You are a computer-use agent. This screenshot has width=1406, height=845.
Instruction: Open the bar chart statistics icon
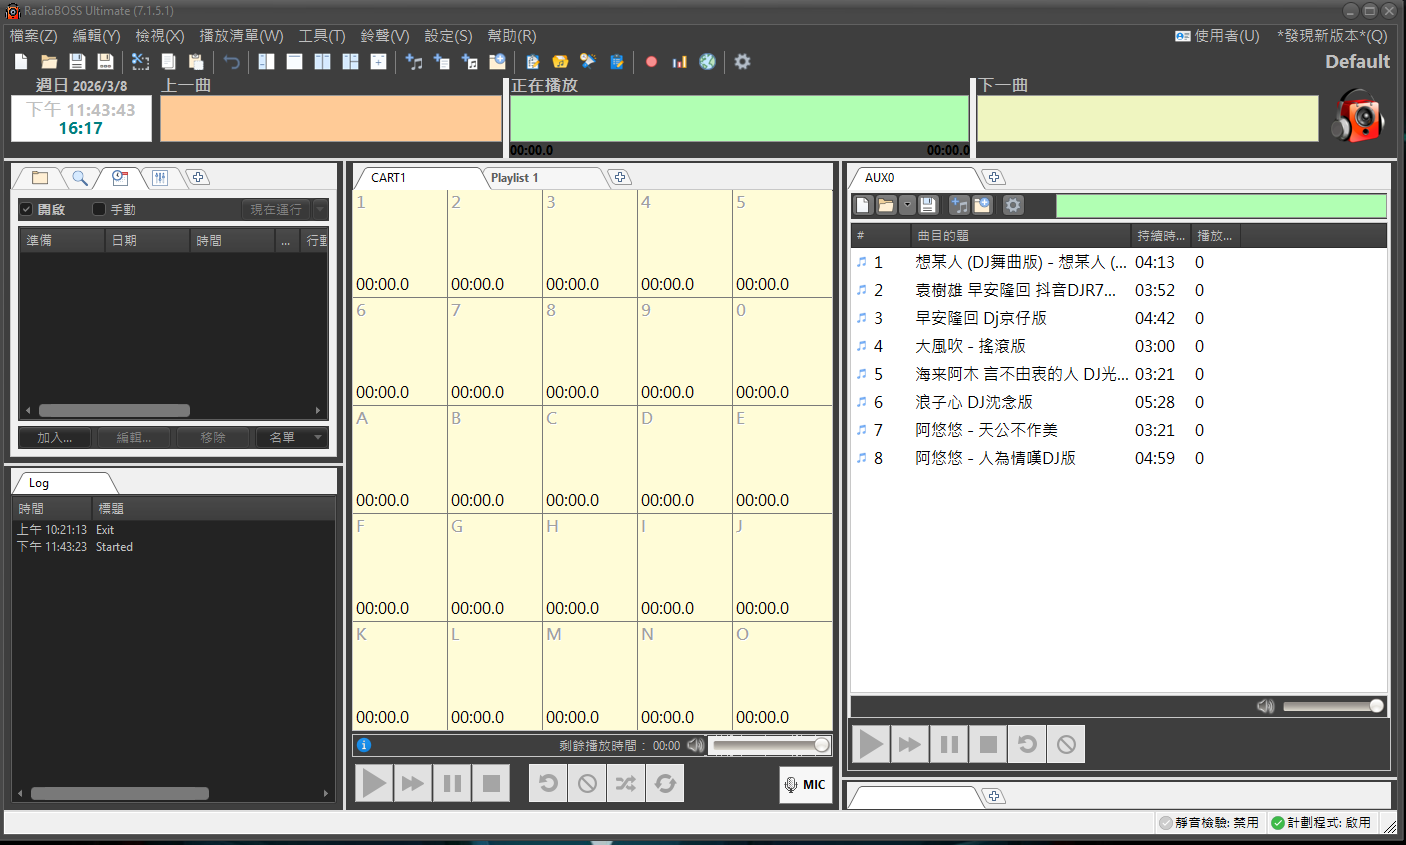coord(680,62)
